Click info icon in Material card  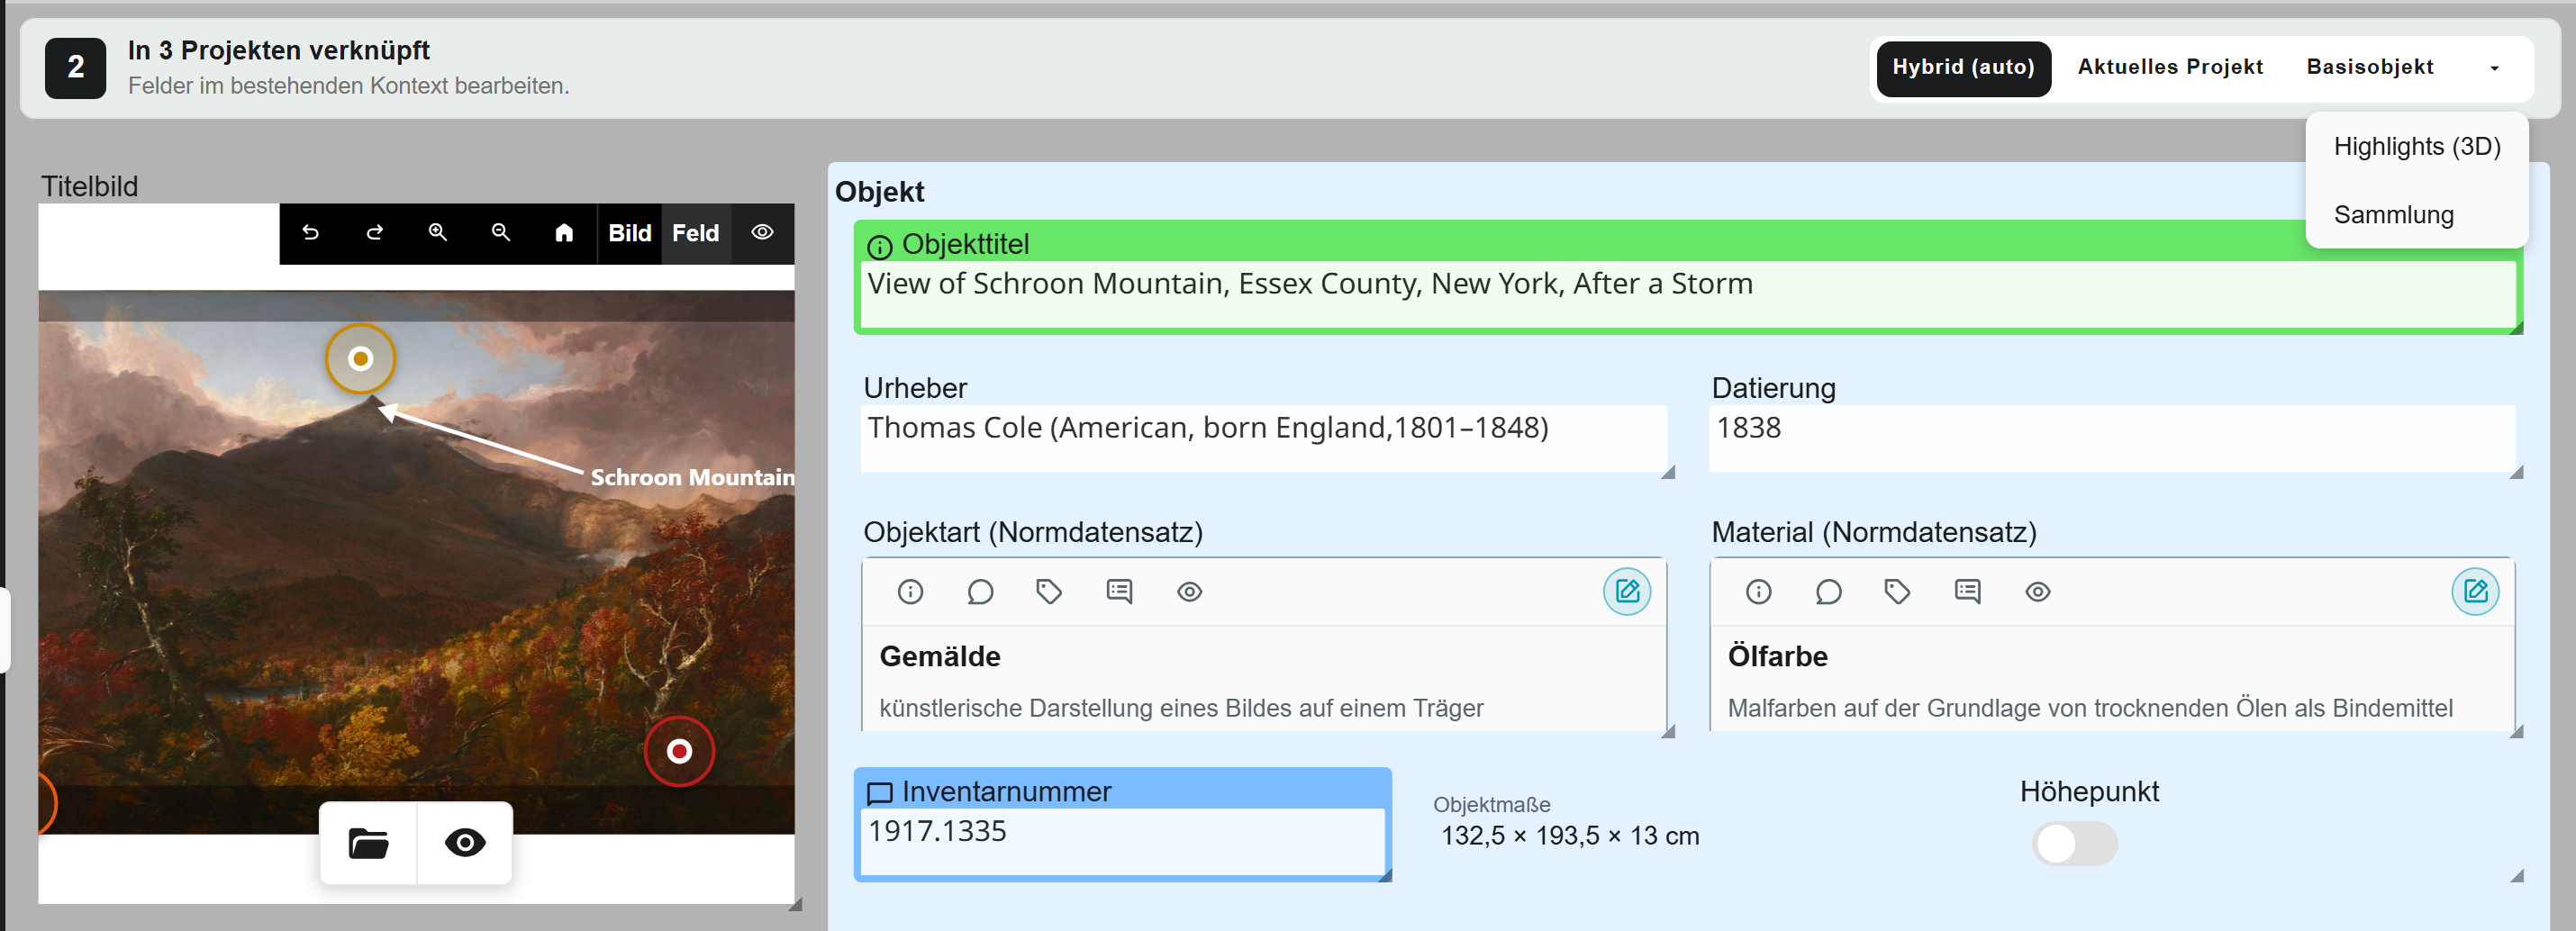(1758, 592)
